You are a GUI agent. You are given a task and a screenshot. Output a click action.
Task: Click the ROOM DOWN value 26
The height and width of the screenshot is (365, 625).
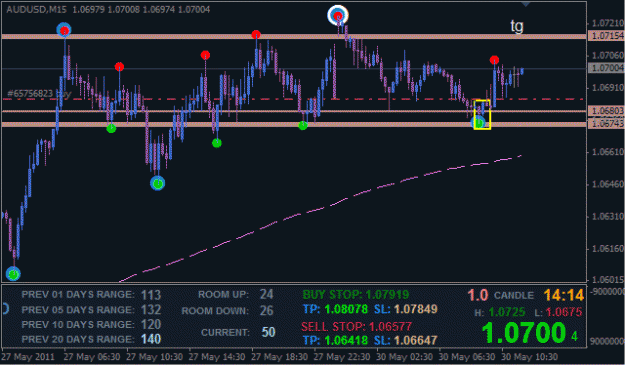267,310
